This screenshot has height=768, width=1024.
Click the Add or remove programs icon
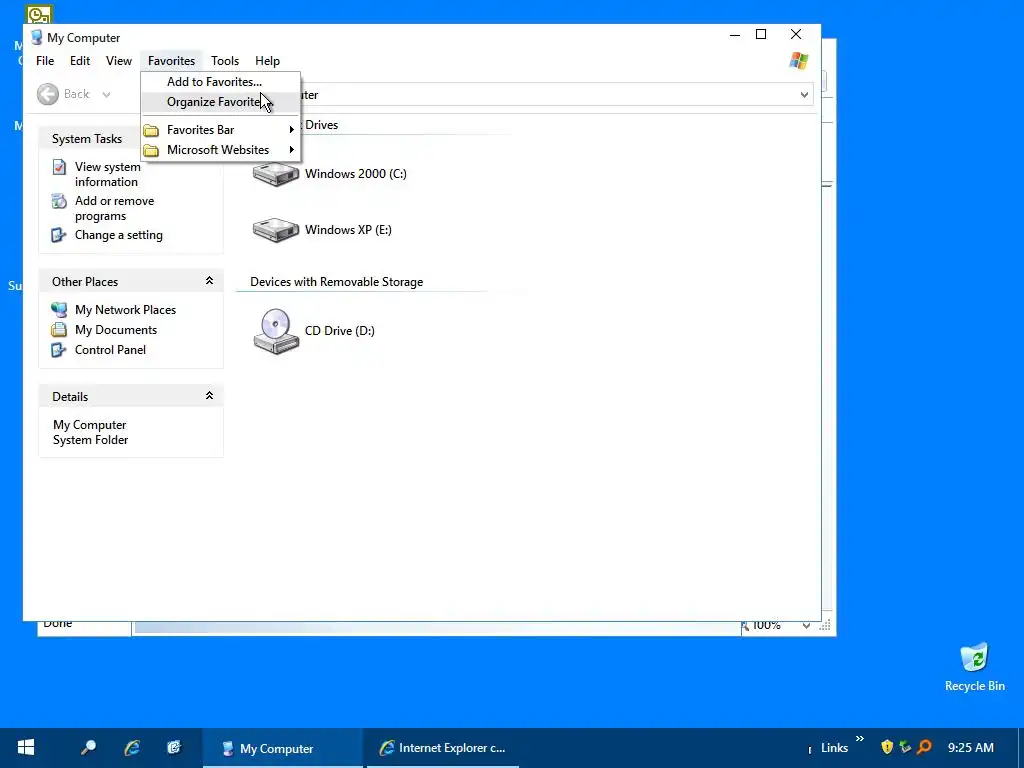59,200
